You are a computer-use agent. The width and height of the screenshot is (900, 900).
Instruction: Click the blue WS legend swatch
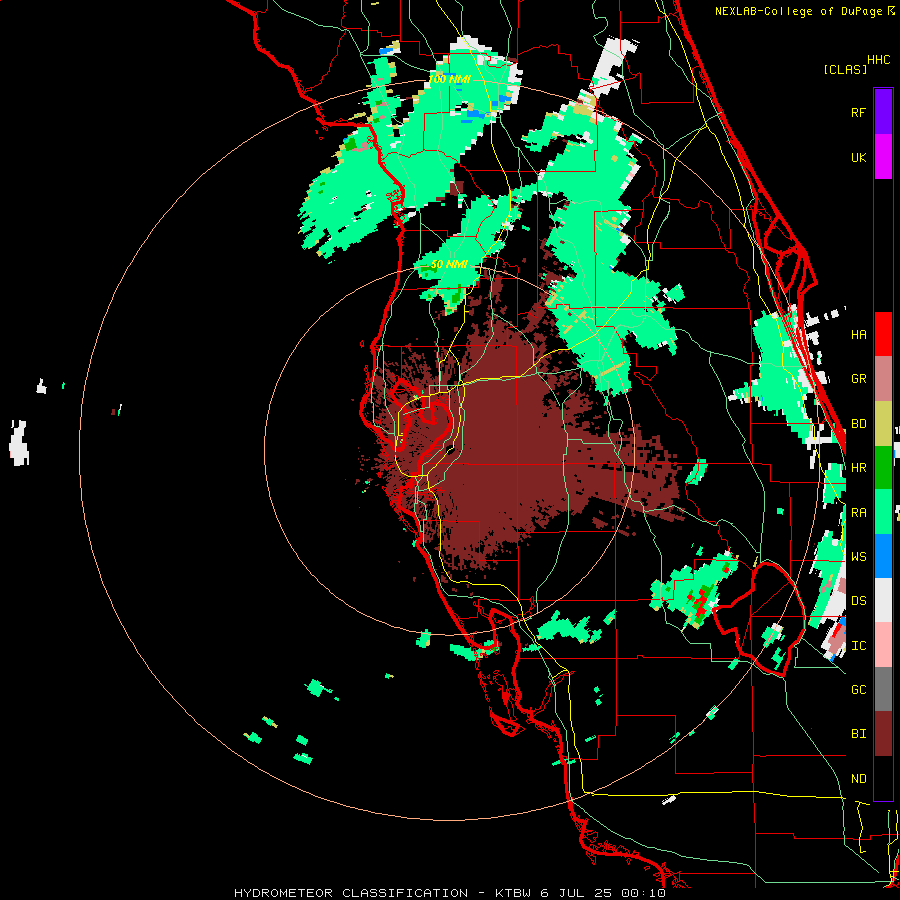(883, 556)
